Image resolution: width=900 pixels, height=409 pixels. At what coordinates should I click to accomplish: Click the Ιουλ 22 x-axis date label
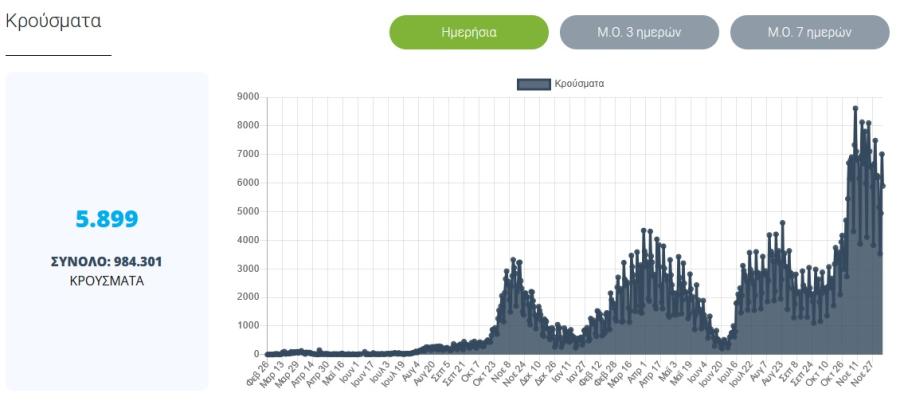click(x=740, y=375)
